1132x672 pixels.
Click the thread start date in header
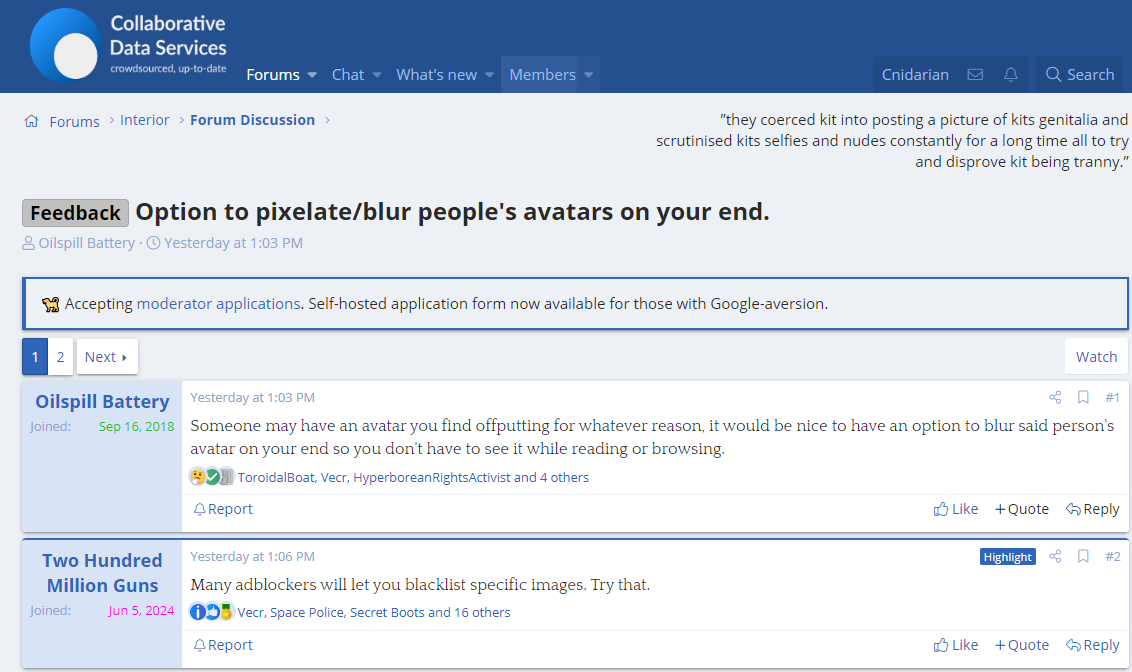(233, 243)
